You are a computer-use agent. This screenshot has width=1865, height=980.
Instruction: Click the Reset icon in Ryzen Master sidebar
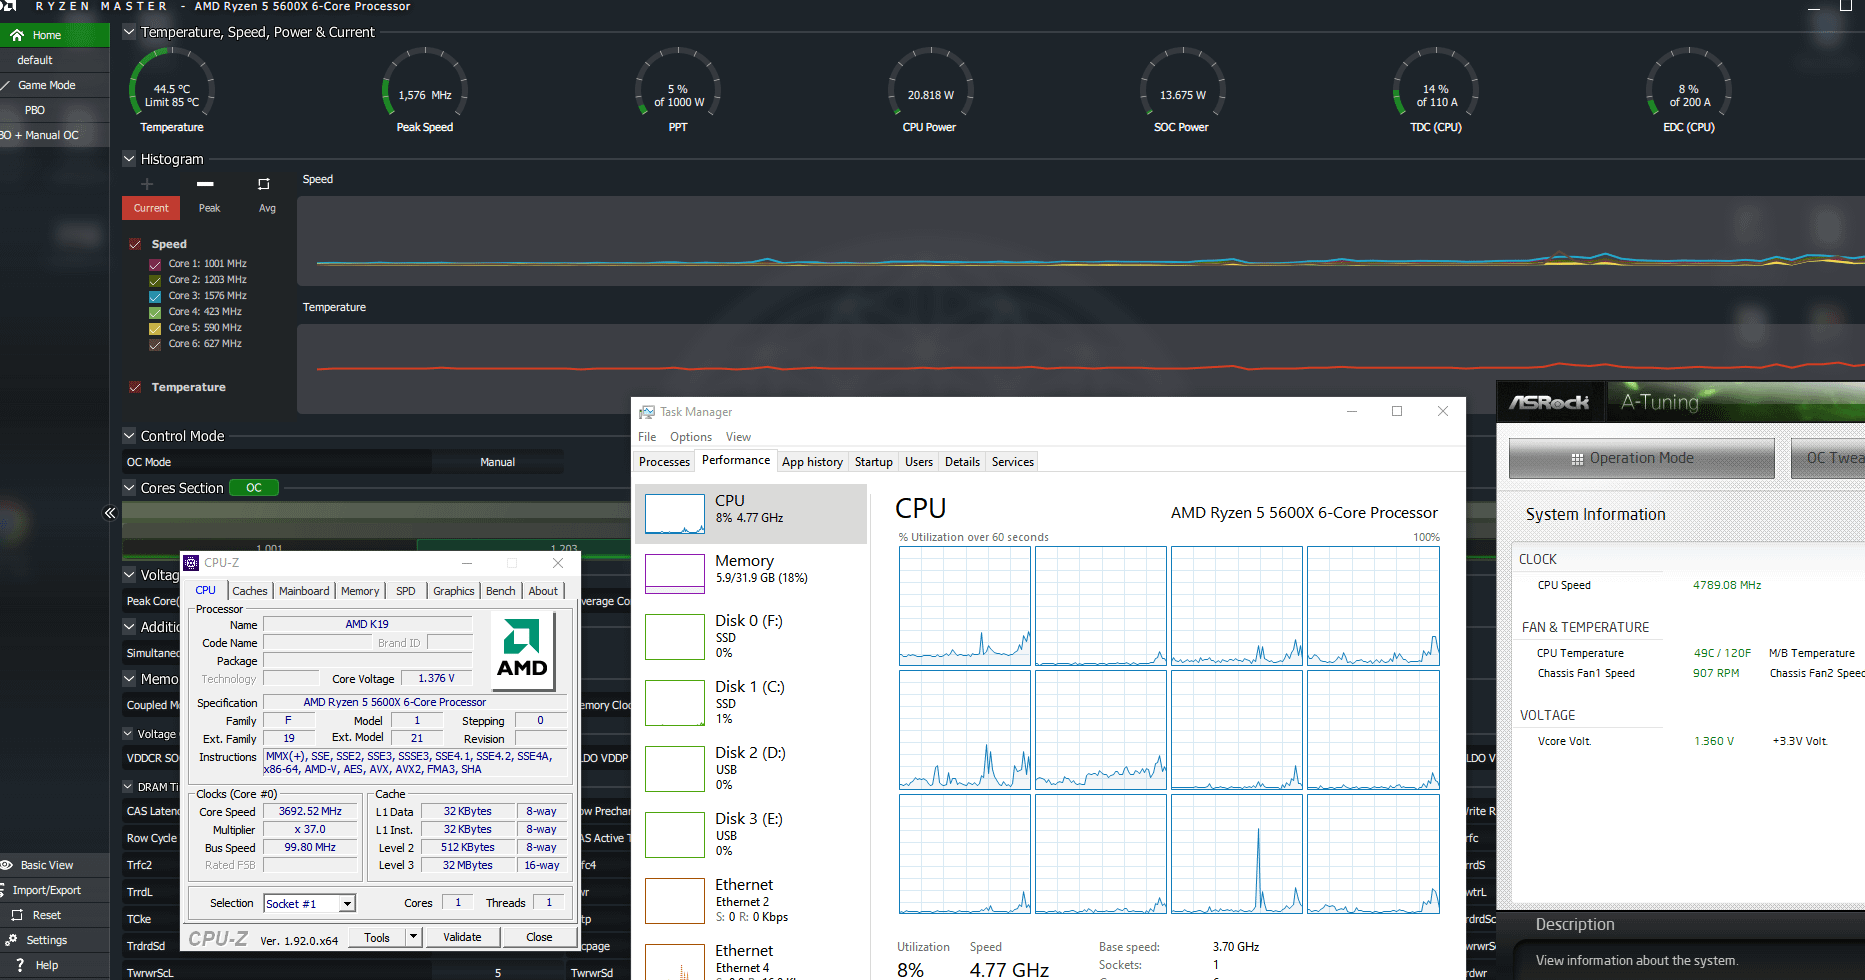[17, 915]
